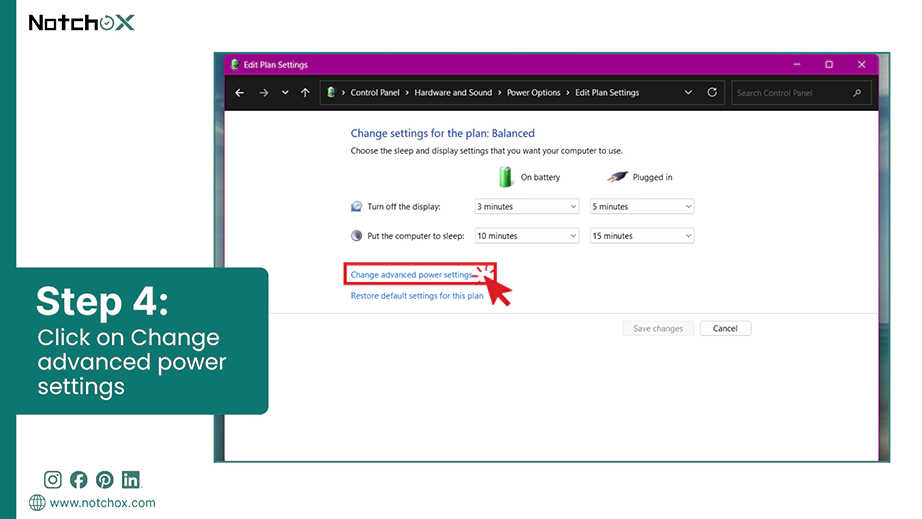Refresh the Control Panel page
Image resolution: width=922 pixels, height=519 pixels.
712,92
